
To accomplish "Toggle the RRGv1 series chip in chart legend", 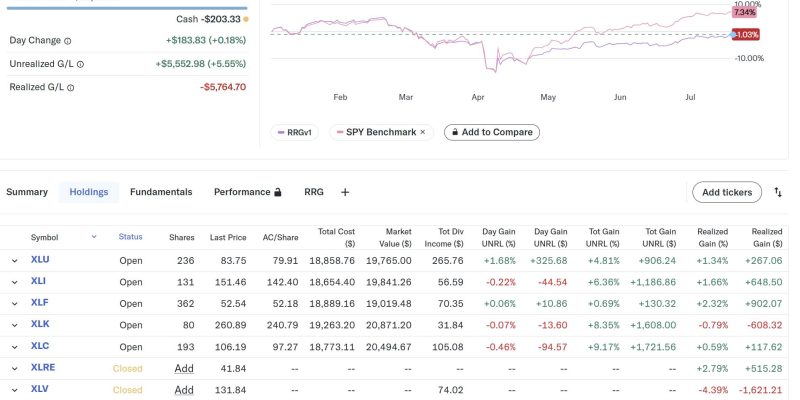I will [295, 132].
